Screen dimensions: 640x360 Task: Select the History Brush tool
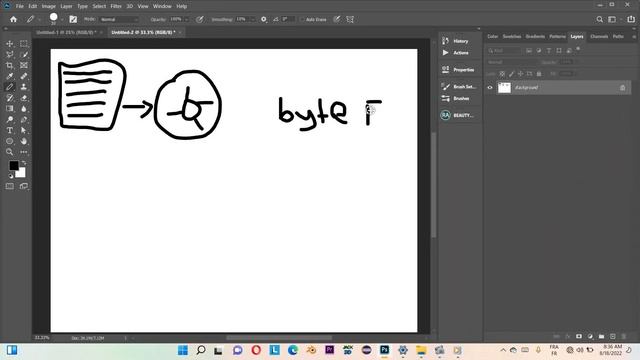tap(9, 98)
